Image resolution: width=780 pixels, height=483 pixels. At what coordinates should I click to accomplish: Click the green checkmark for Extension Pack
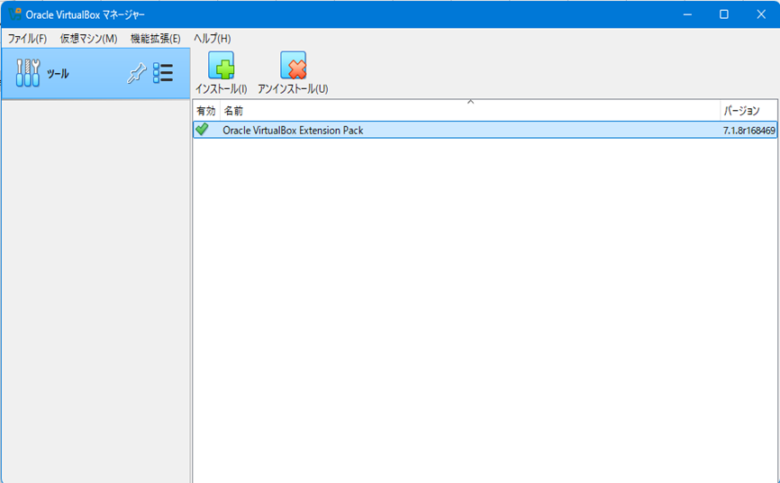[x=202, y=130]
